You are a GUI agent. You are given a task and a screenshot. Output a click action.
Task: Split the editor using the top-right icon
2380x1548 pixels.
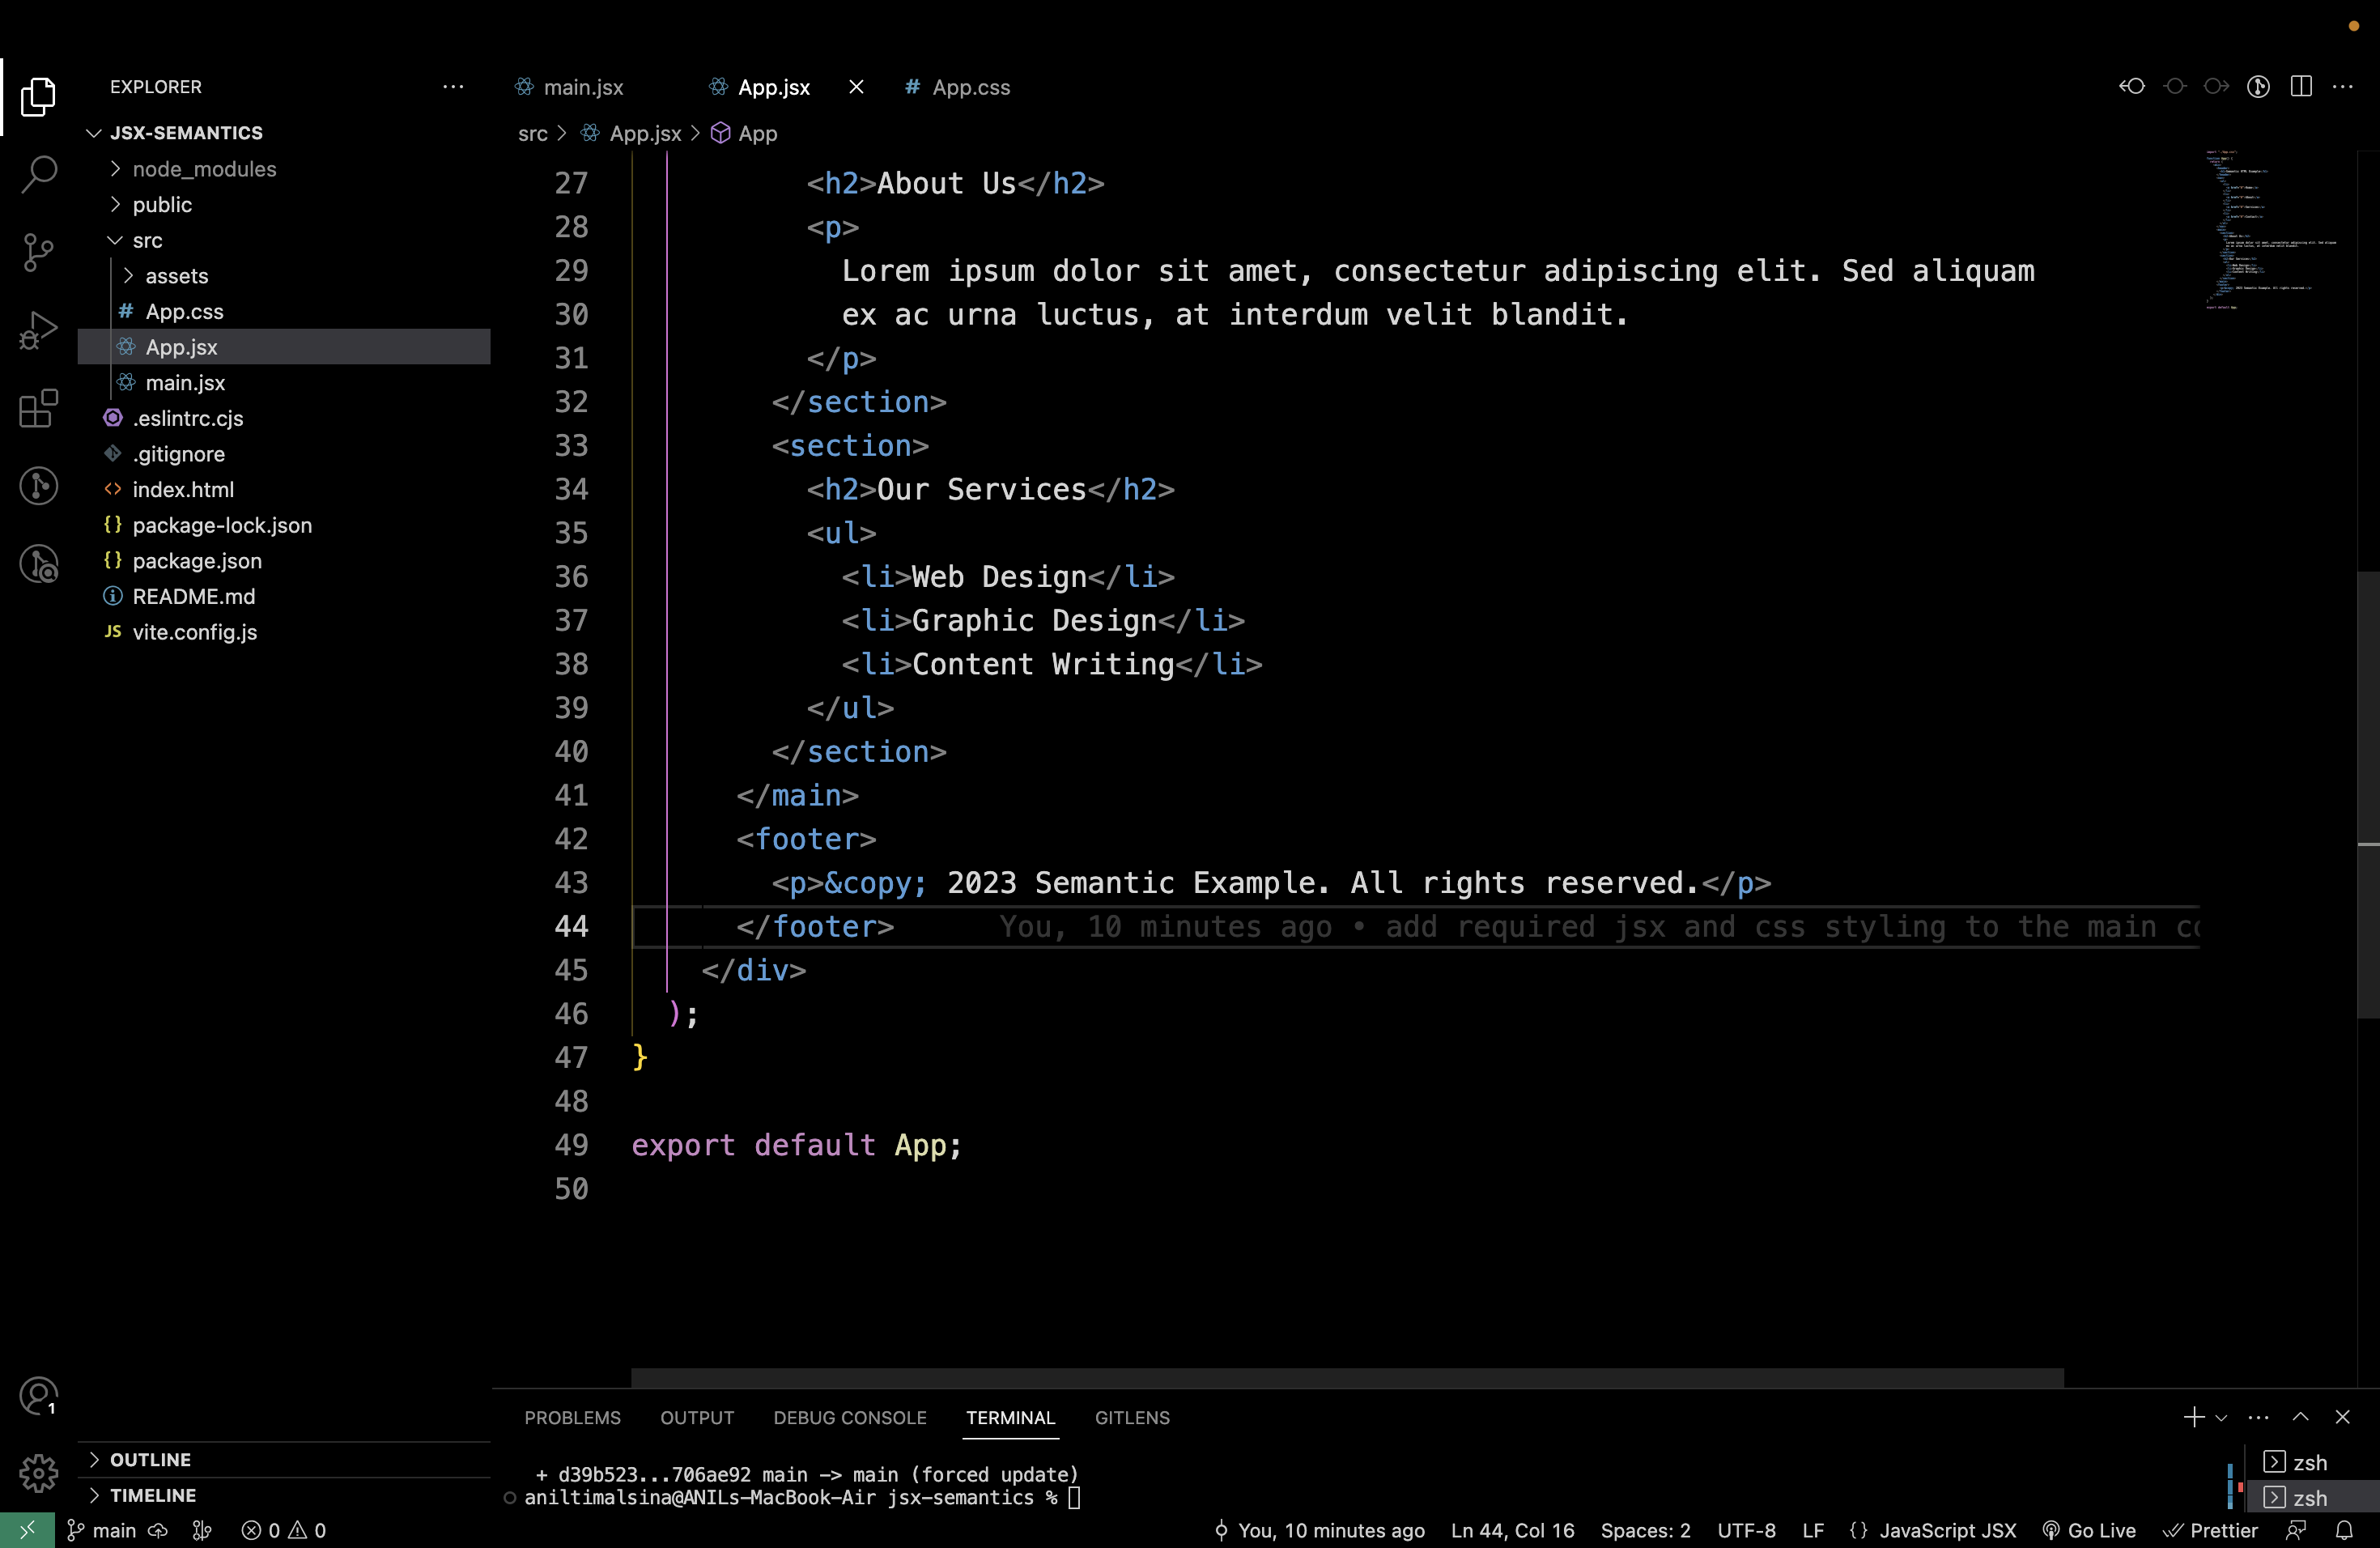pos(2301,87)
